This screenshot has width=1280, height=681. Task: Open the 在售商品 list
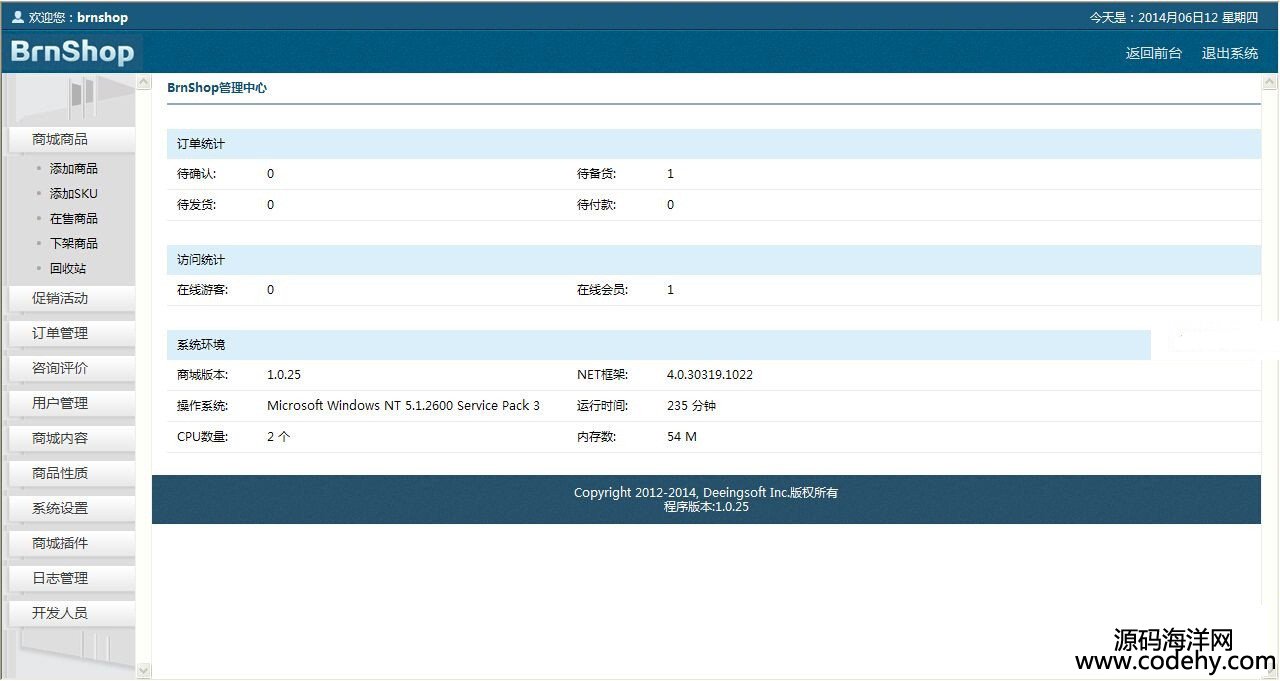point(74,219)
